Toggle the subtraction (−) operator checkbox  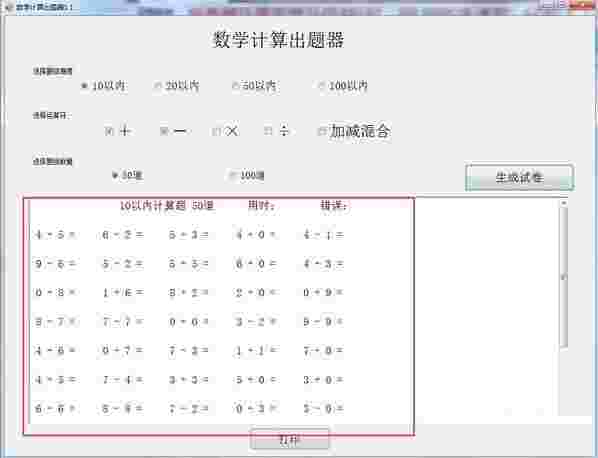pyautogui.click(x=175, y=131)
